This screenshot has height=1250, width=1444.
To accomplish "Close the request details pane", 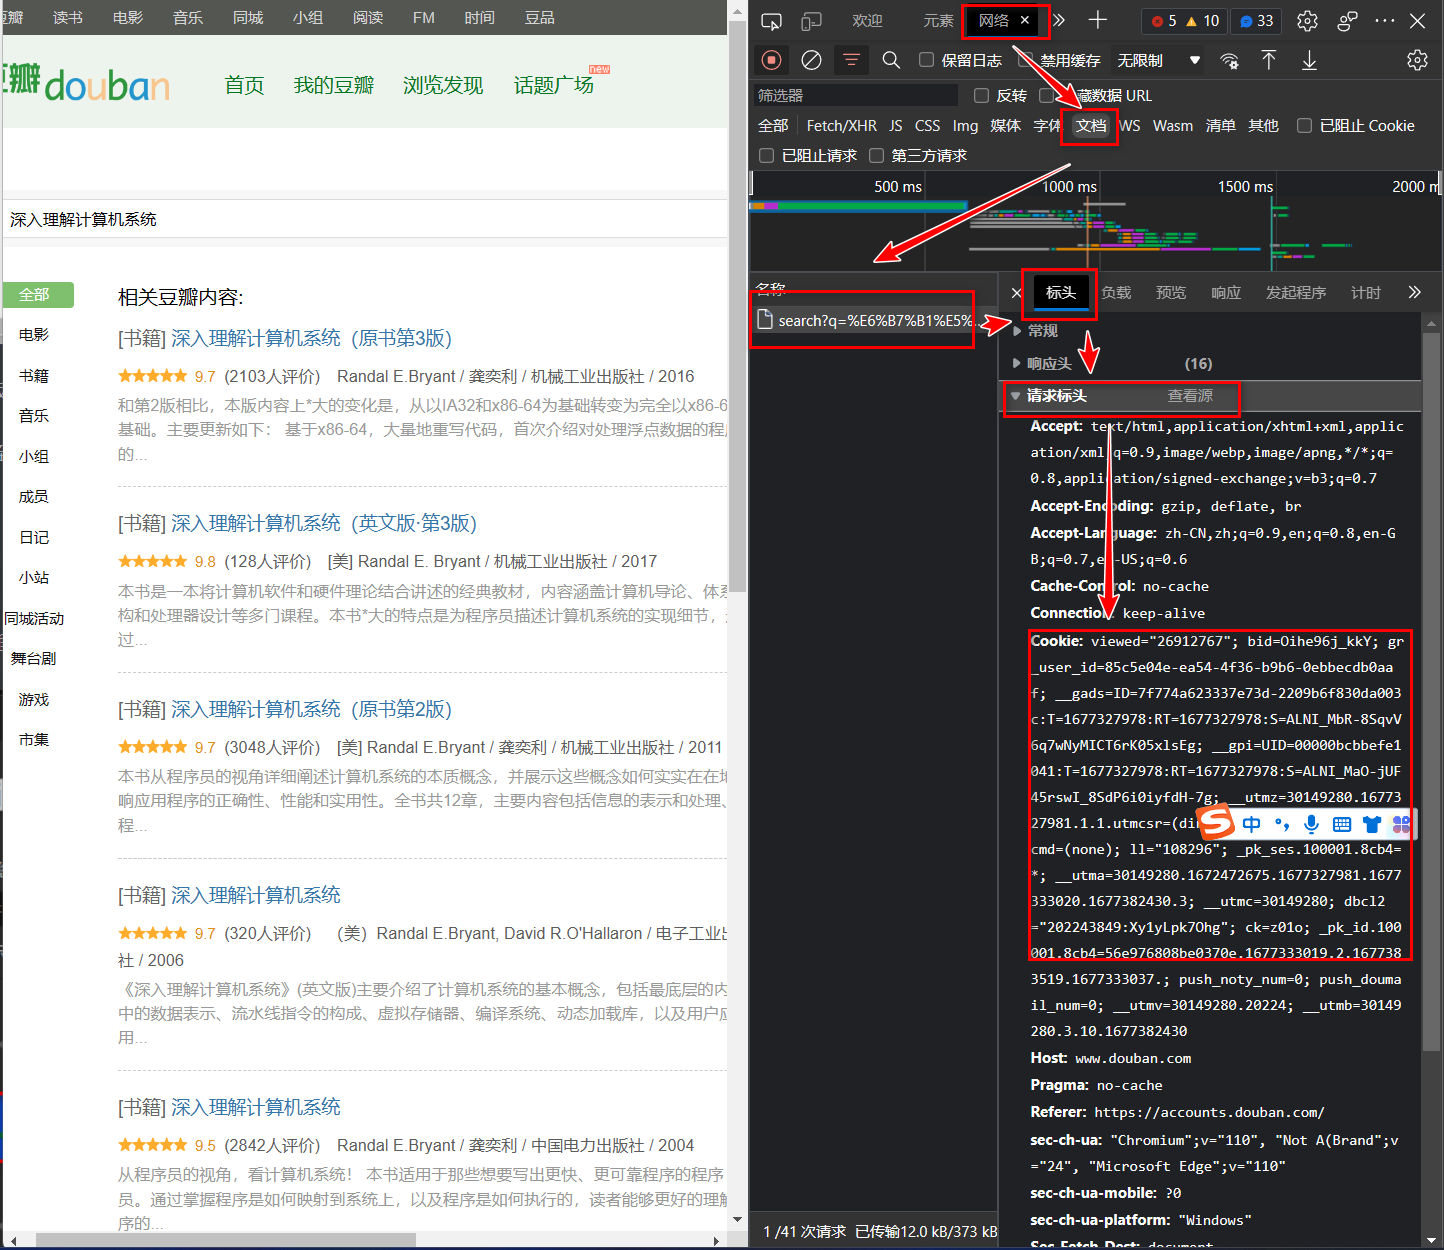I will 1016,293.
